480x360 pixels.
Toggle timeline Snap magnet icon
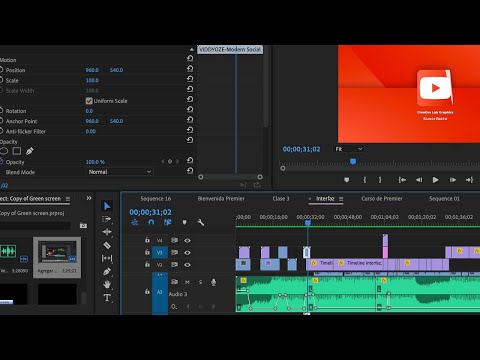click(151, 222)
